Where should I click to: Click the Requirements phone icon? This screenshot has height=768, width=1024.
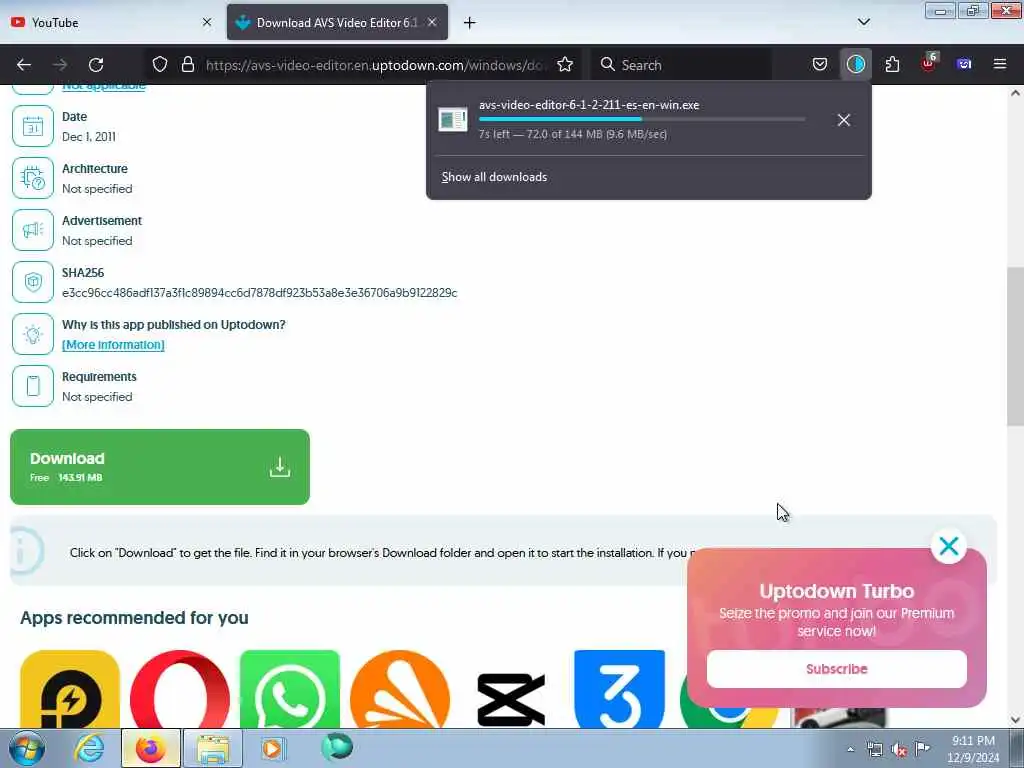point(33,386)
